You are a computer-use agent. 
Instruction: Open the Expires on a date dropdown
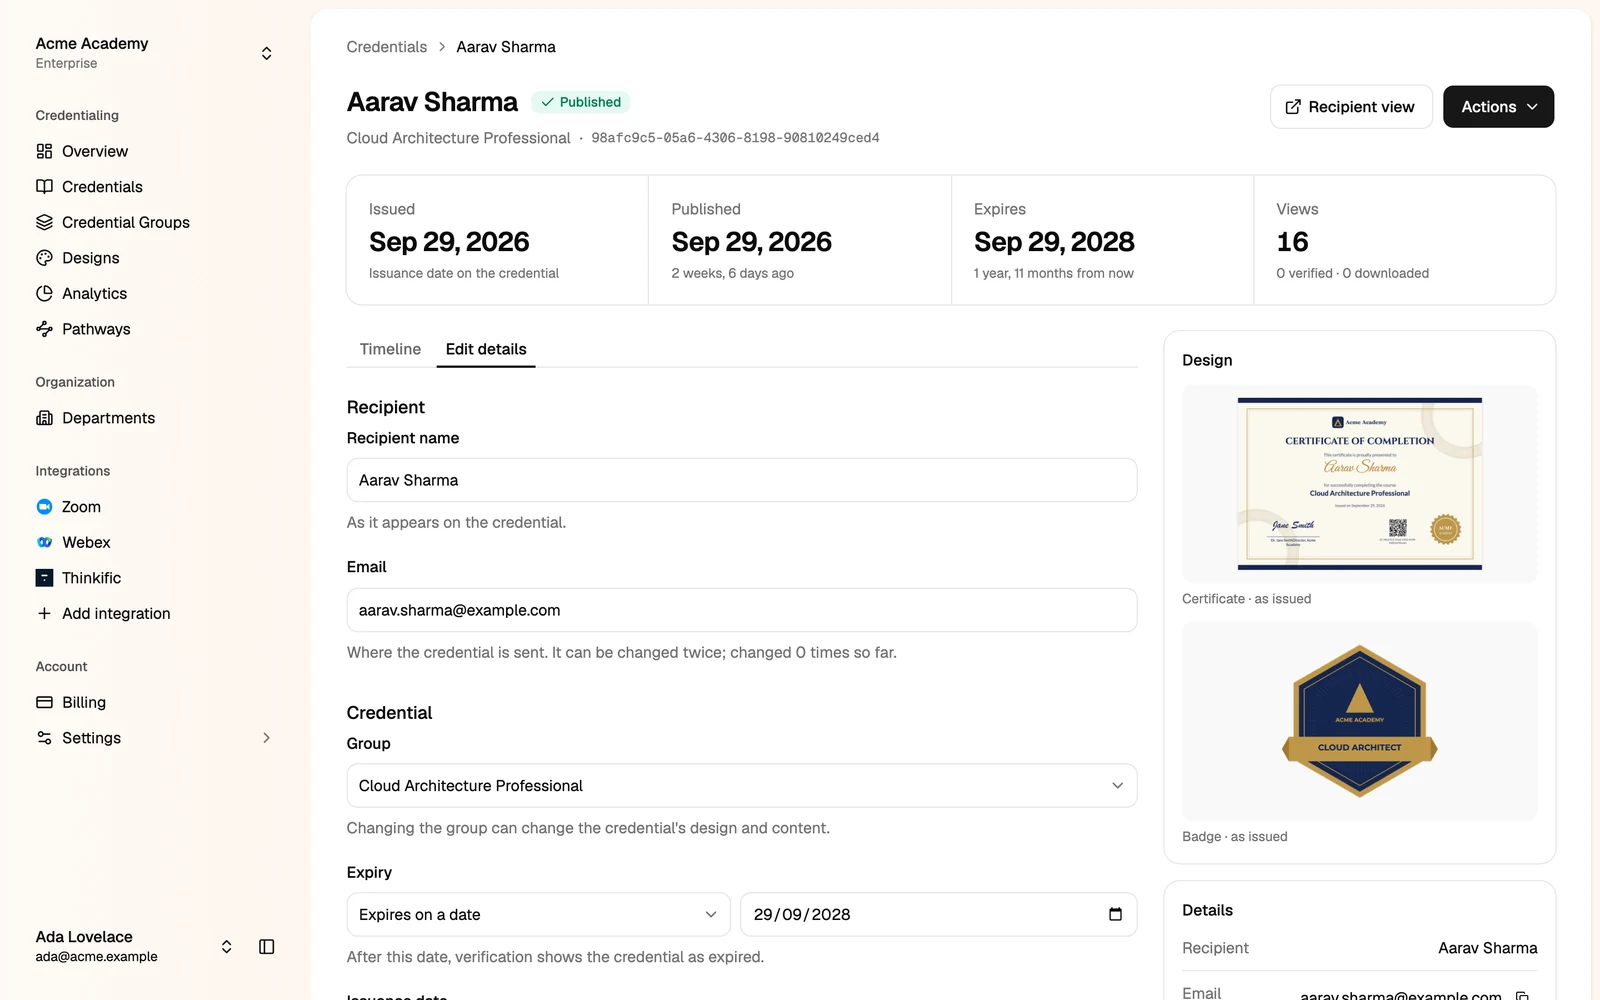(x=538, y=914)
